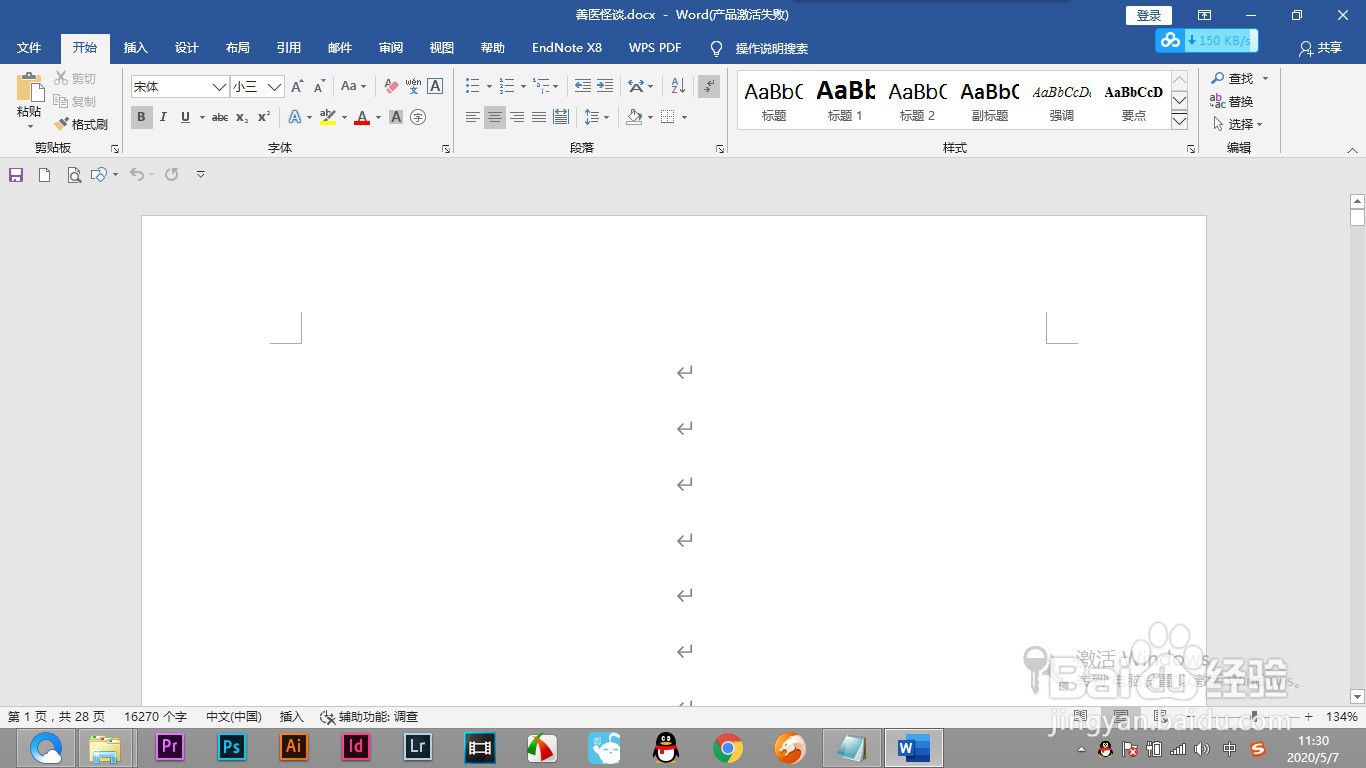
Task: Click the superscript x² icon
Action: pyautogui.click(x=264, y=117)
